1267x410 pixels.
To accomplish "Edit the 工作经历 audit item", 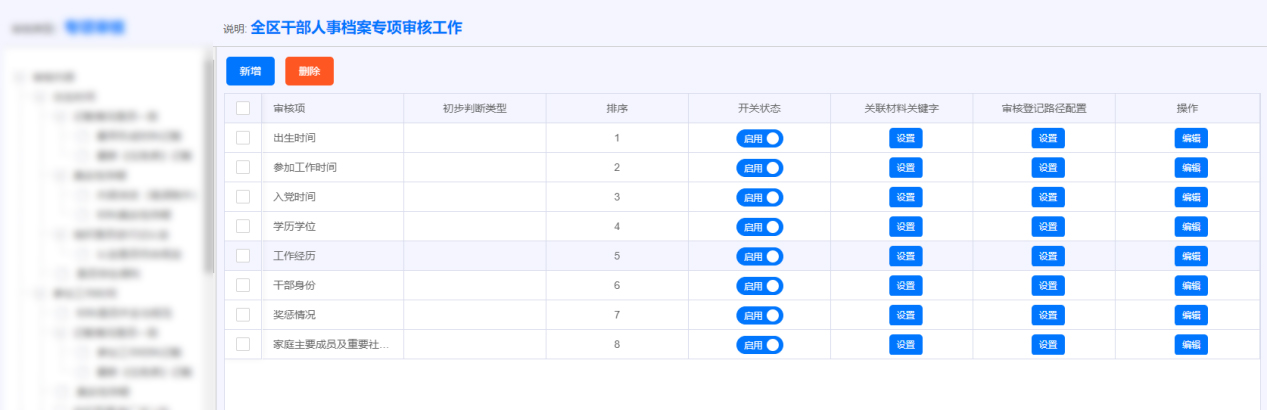I will (1190, 256).
